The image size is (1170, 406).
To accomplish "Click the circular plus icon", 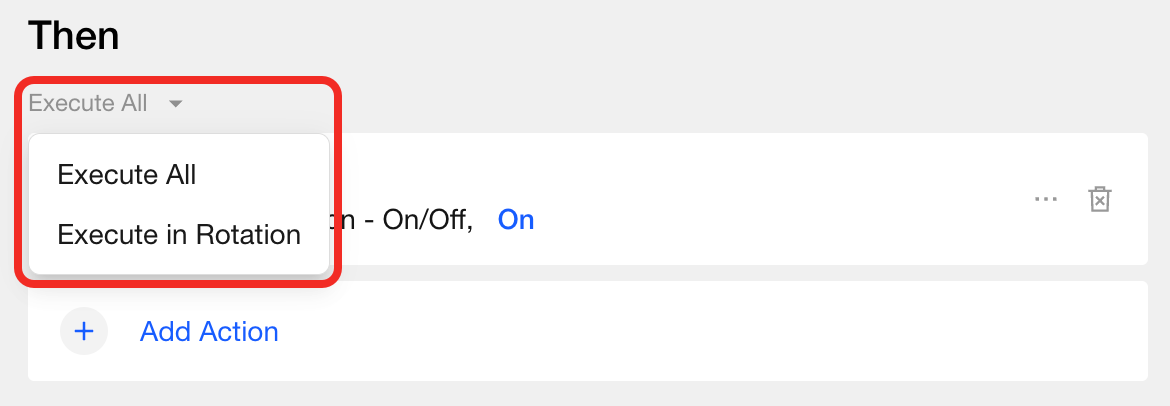I will pos(84,331).
